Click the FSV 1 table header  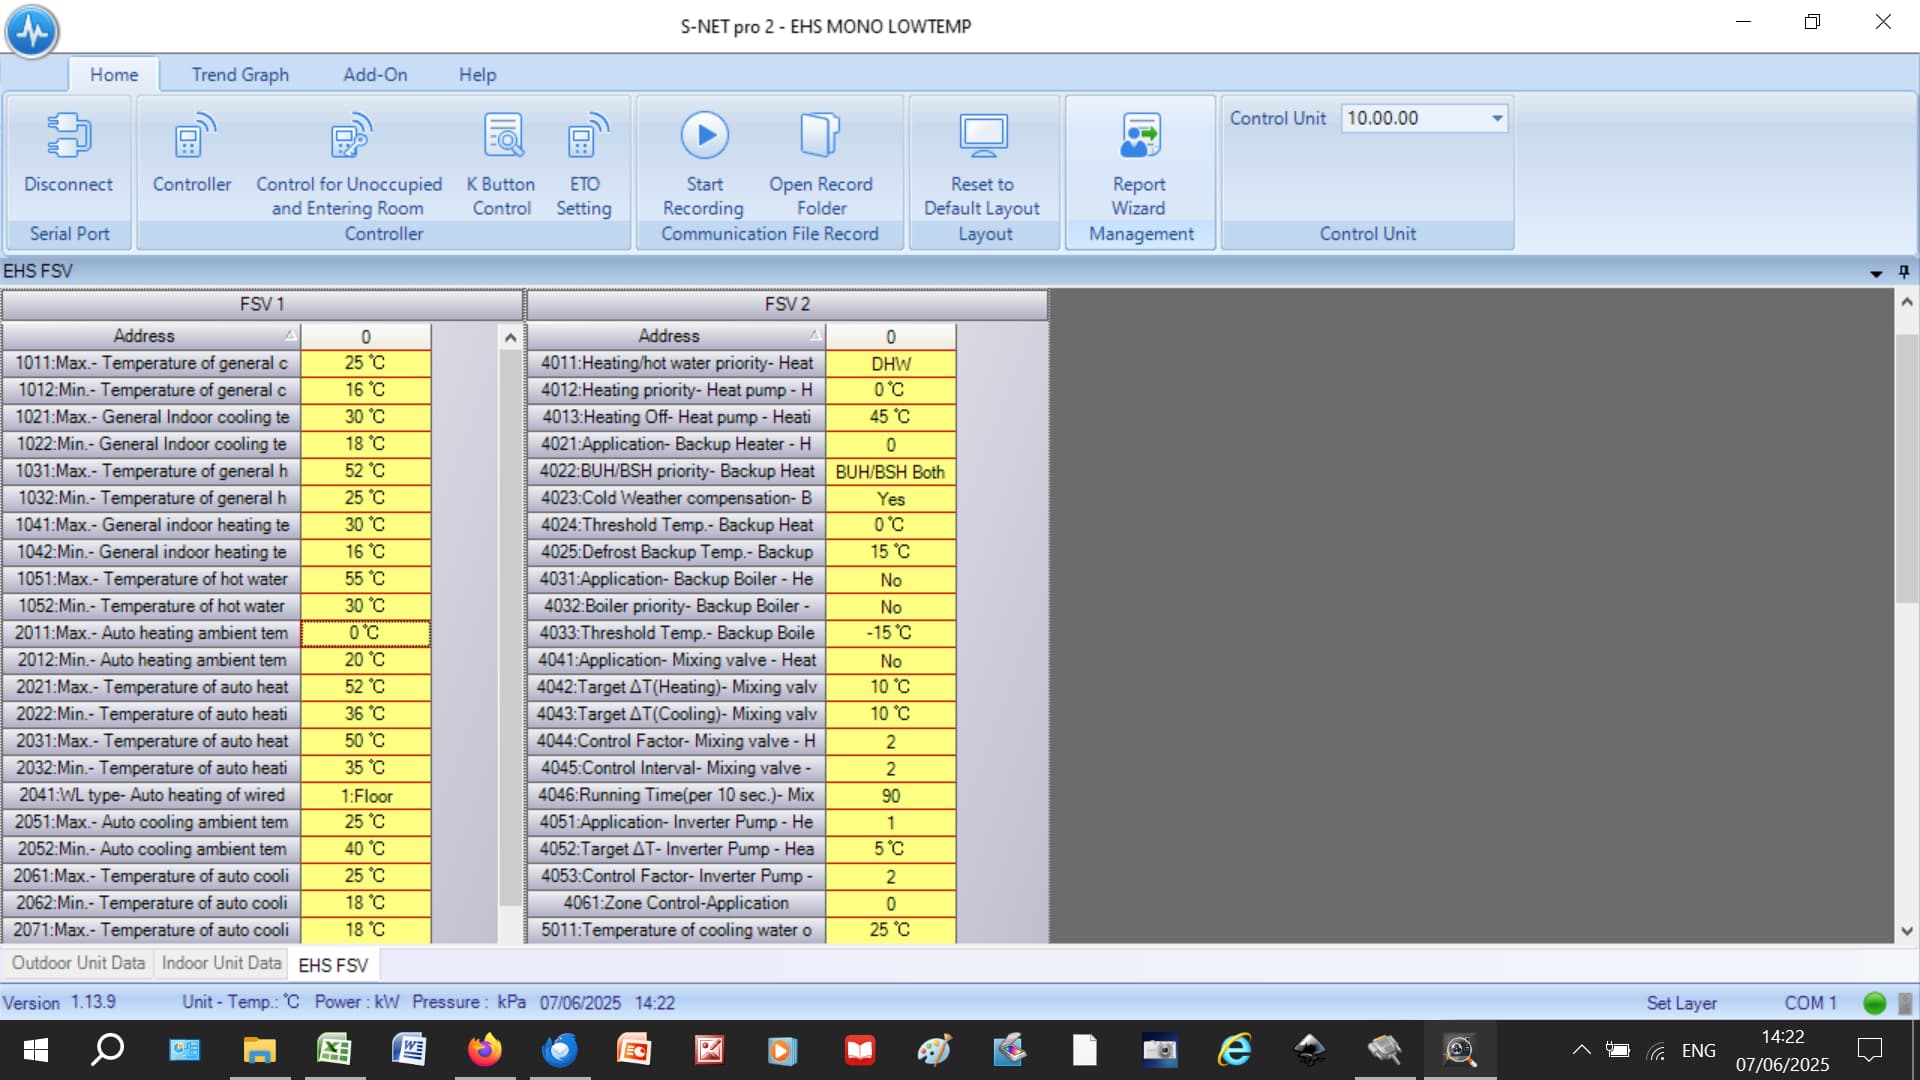[262, 304]
